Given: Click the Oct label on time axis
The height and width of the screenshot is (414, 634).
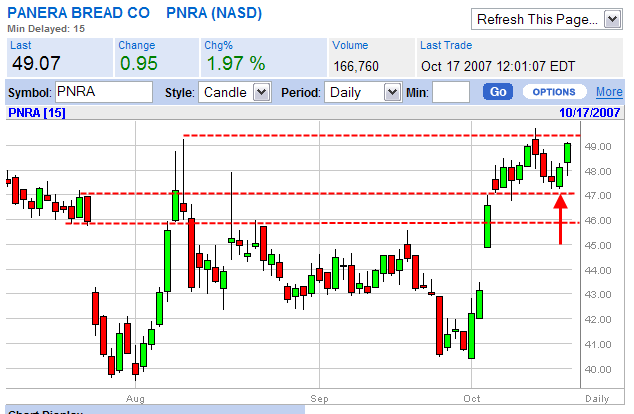Looking at the screenshot, I should (x=472, y=399).
